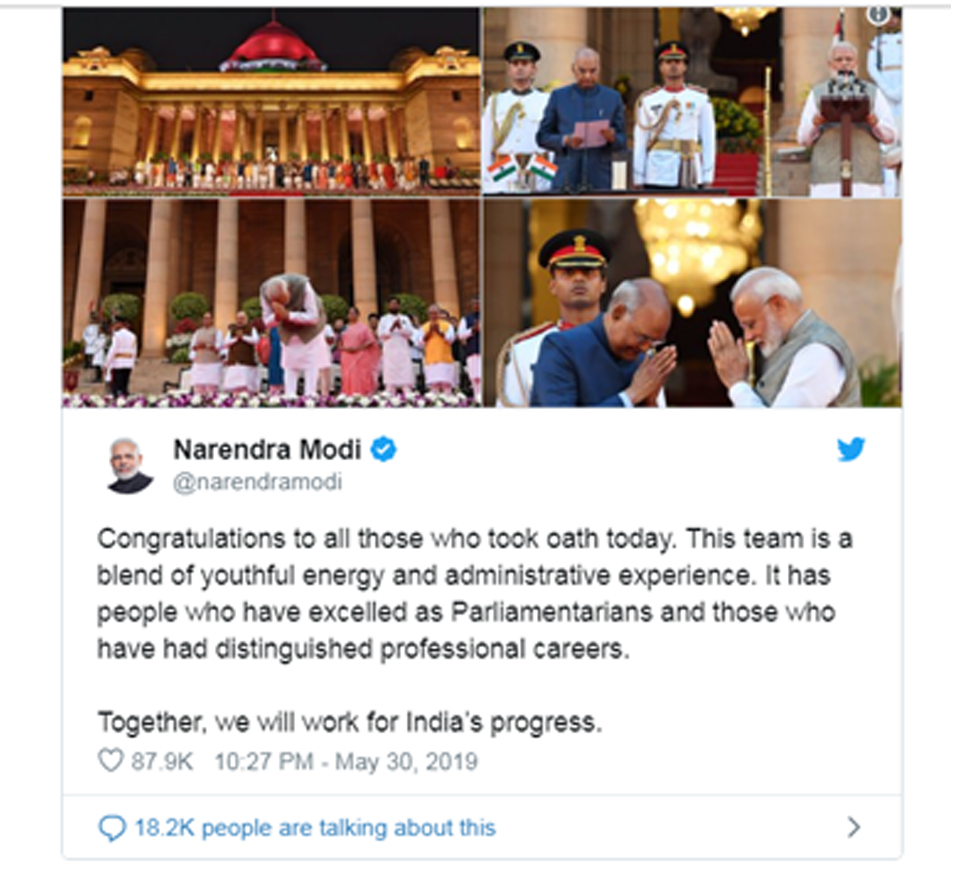Click the 87.9K likes count
978x892 pixels.
click(x=162, y=762)
